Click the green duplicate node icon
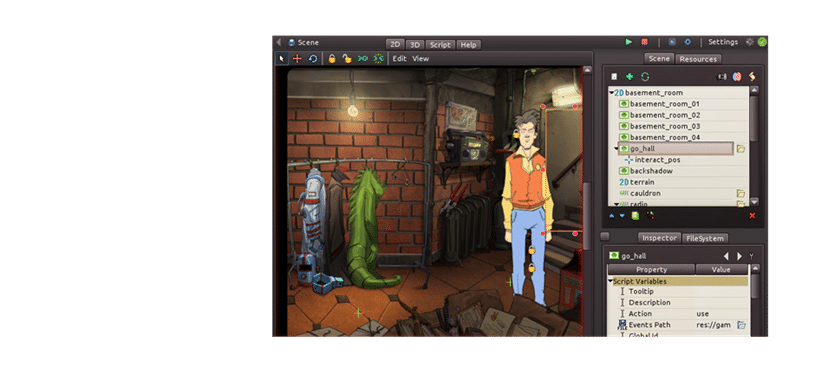The image size is (815, 381). [635, 216]
